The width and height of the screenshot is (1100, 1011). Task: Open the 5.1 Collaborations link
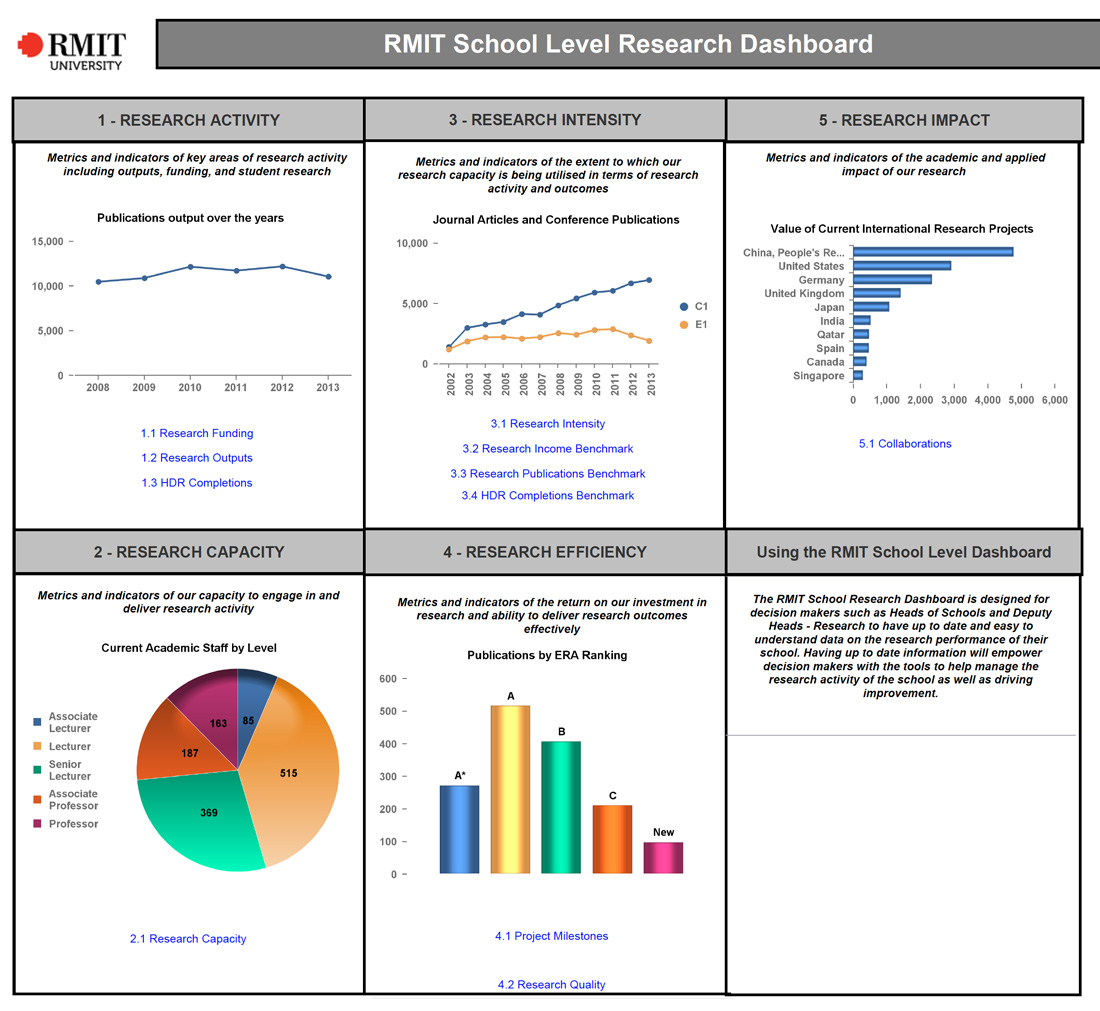(905, 443)
